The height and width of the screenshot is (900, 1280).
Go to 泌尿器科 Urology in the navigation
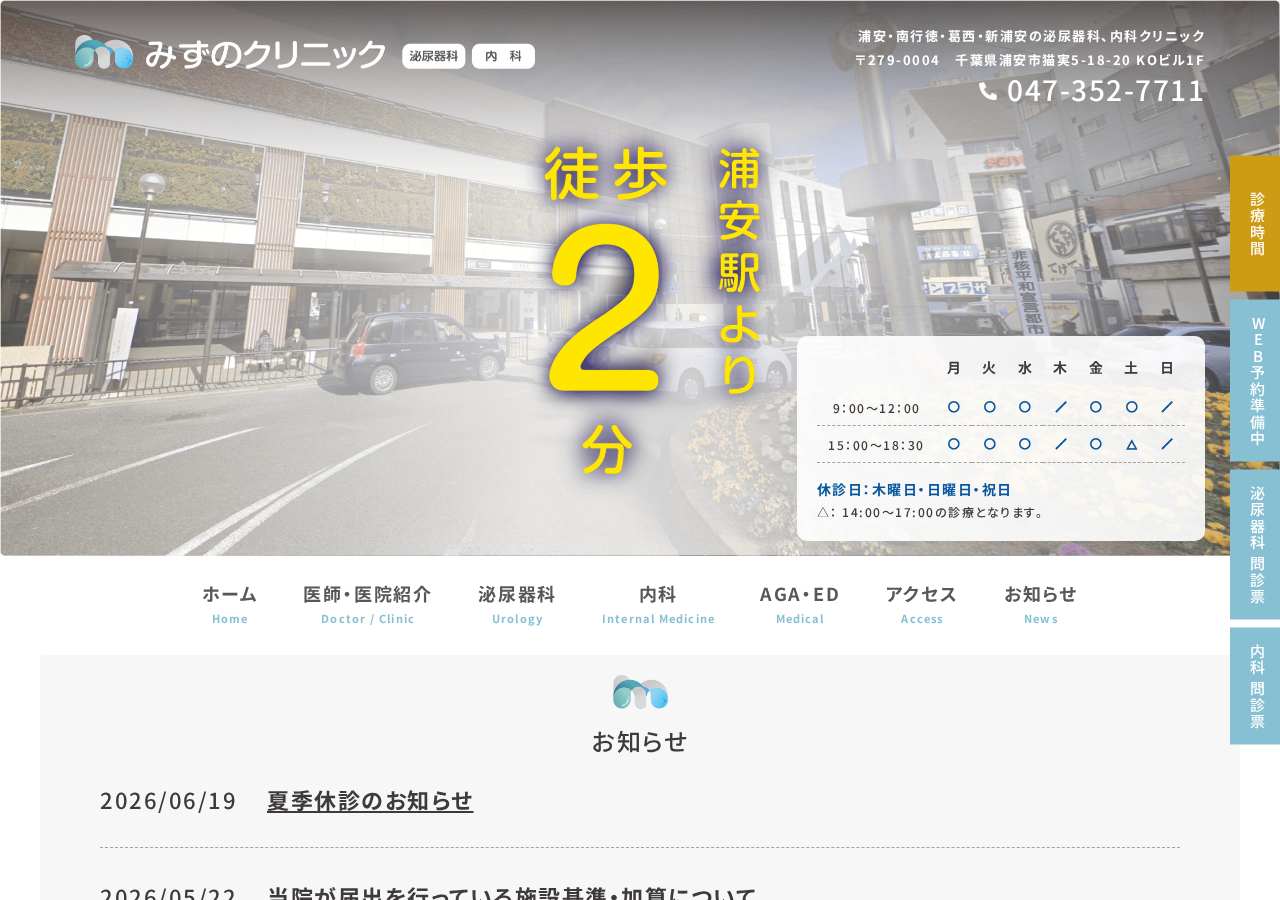[x=517, y=604]
